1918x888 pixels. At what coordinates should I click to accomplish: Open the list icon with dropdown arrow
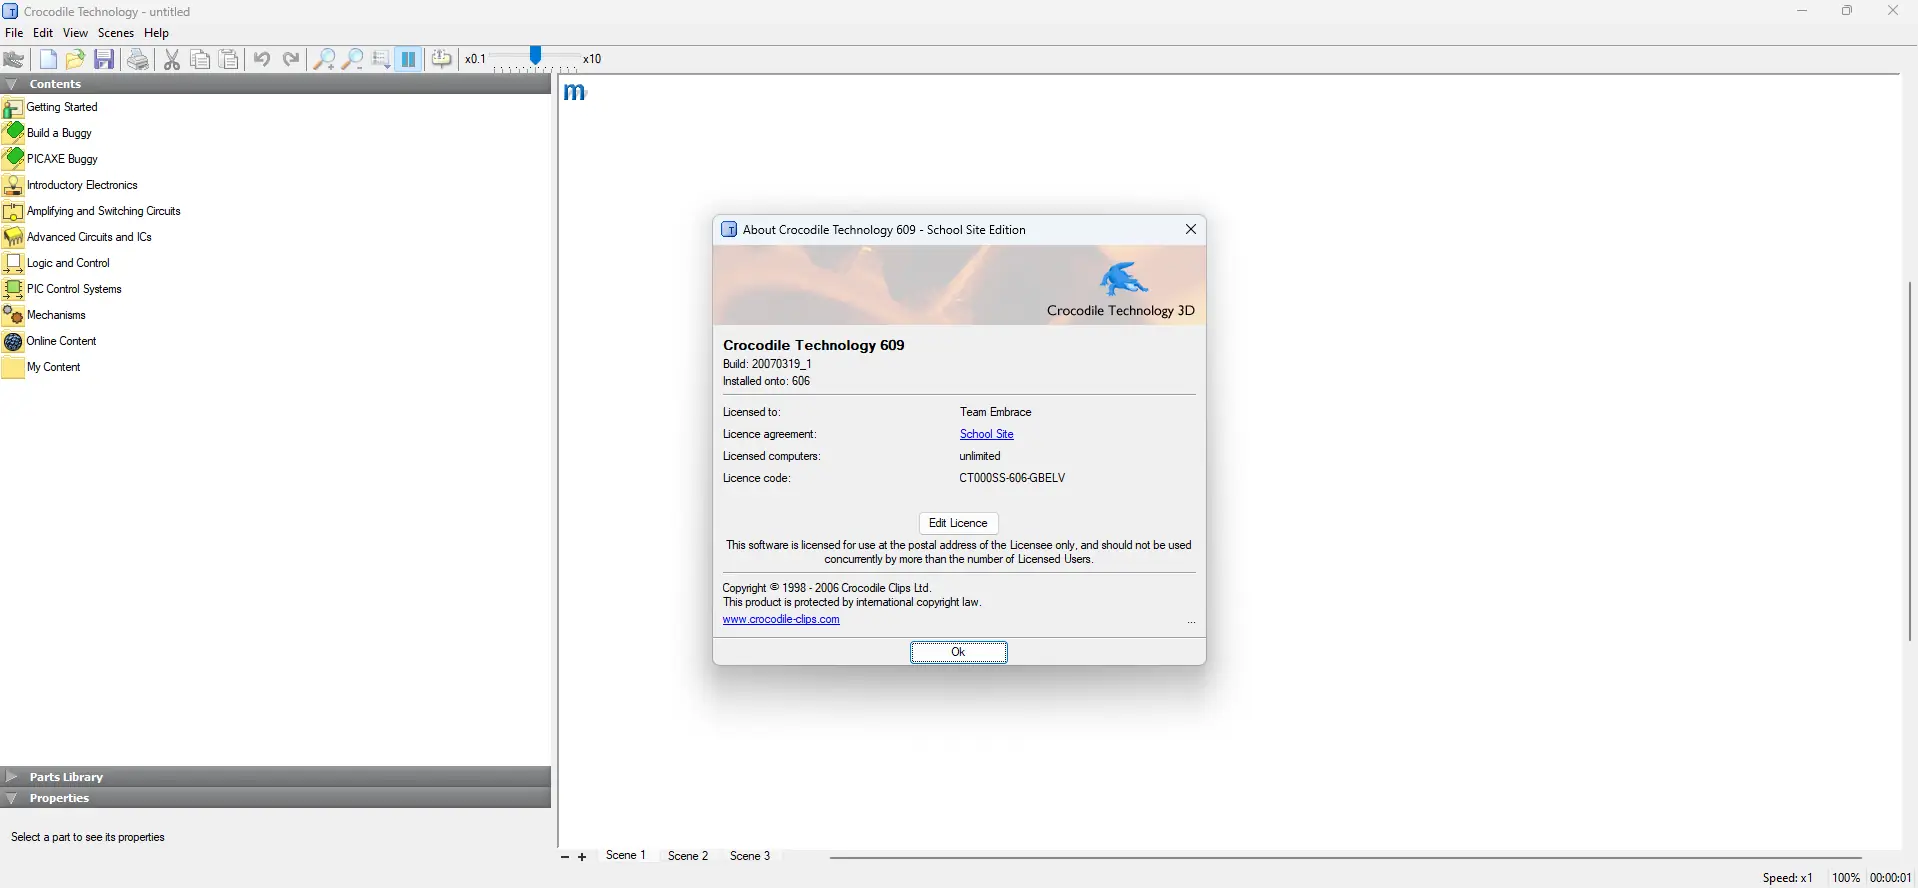[x=381, y=59]
